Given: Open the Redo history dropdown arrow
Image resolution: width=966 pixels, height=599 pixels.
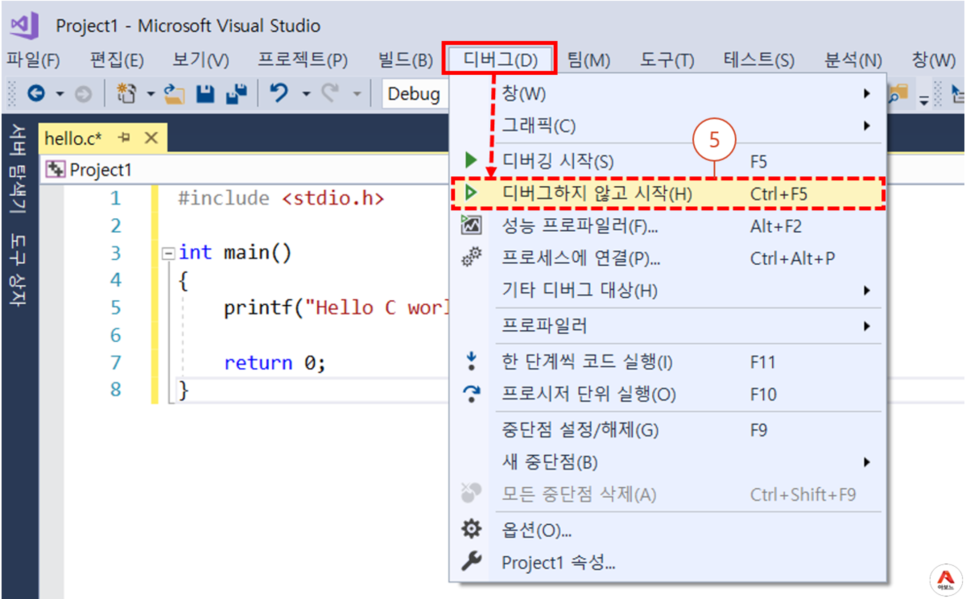Looking at the screenshot, I should (x=357, y=94).
